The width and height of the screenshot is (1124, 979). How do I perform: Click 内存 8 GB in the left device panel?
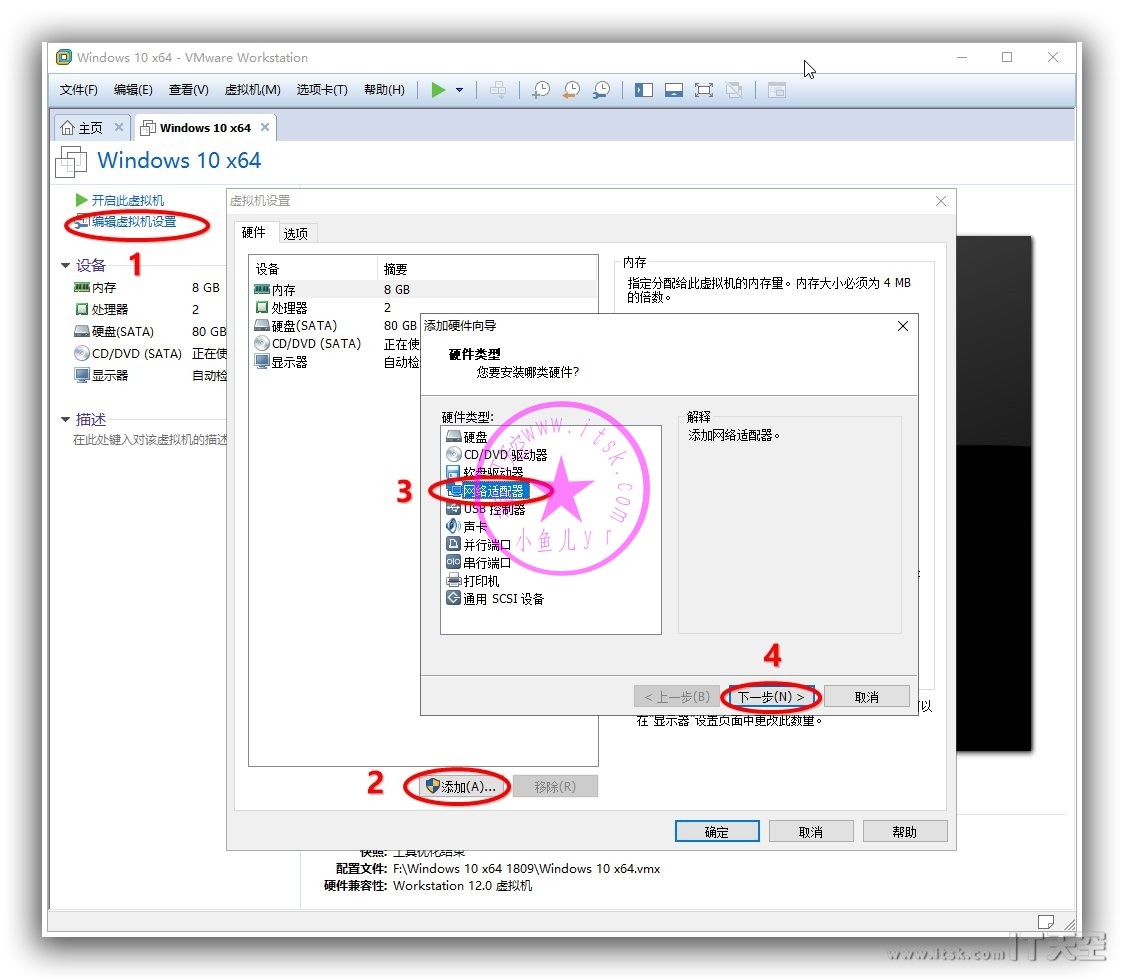tap(147, 287)
